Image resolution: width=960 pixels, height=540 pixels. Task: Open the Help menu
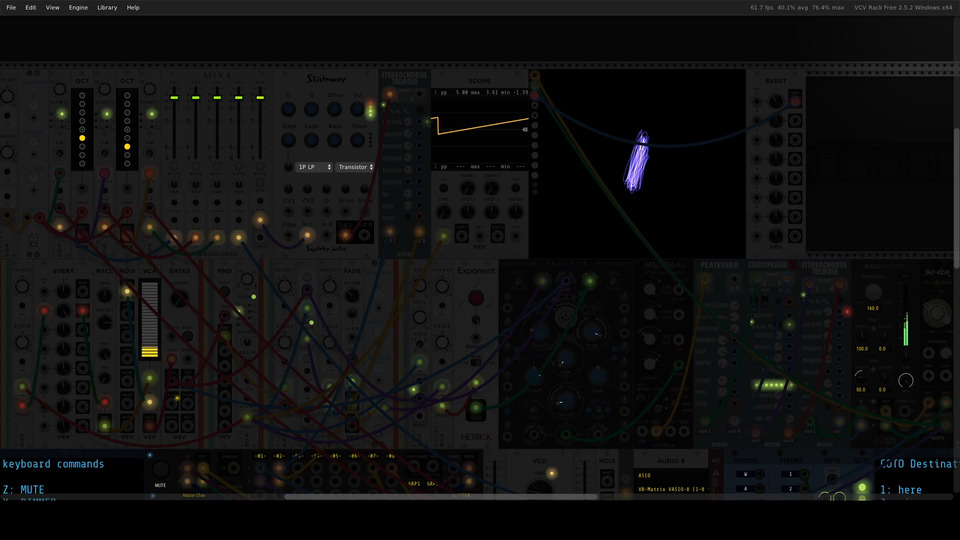point(133,7)
